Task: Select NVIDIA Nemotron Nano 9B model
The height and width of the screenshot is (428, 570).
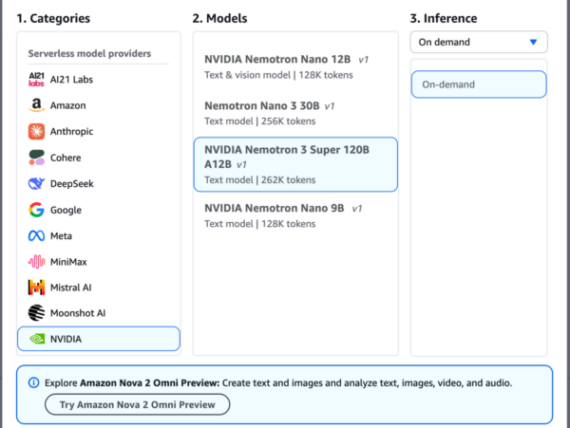Action: pos(295,216)
